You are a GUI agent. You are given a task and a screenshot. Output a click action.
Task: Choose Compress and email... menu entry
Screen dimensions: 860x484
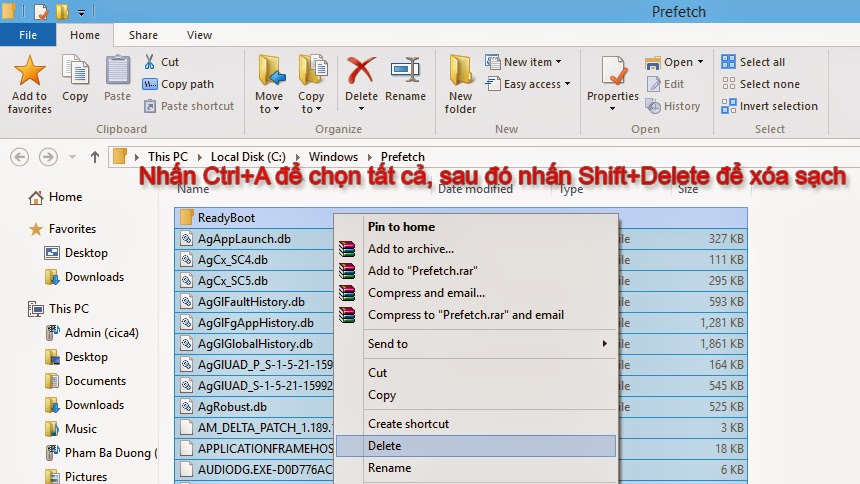tap(426, 293)
